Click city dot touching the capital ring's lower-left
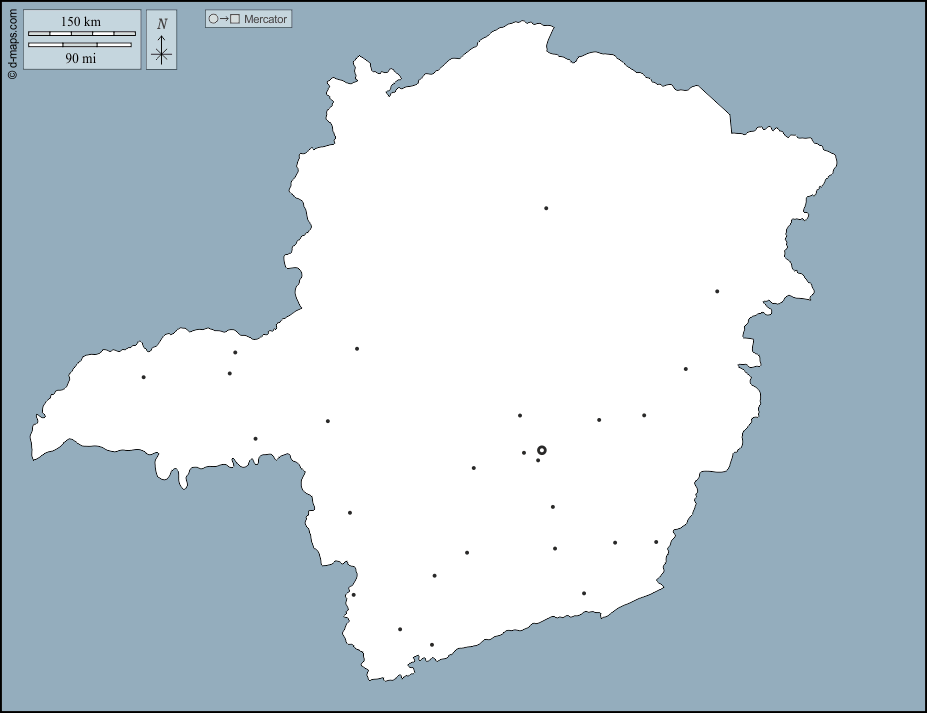Screen dimensions: 927x713 coord(538,460)
